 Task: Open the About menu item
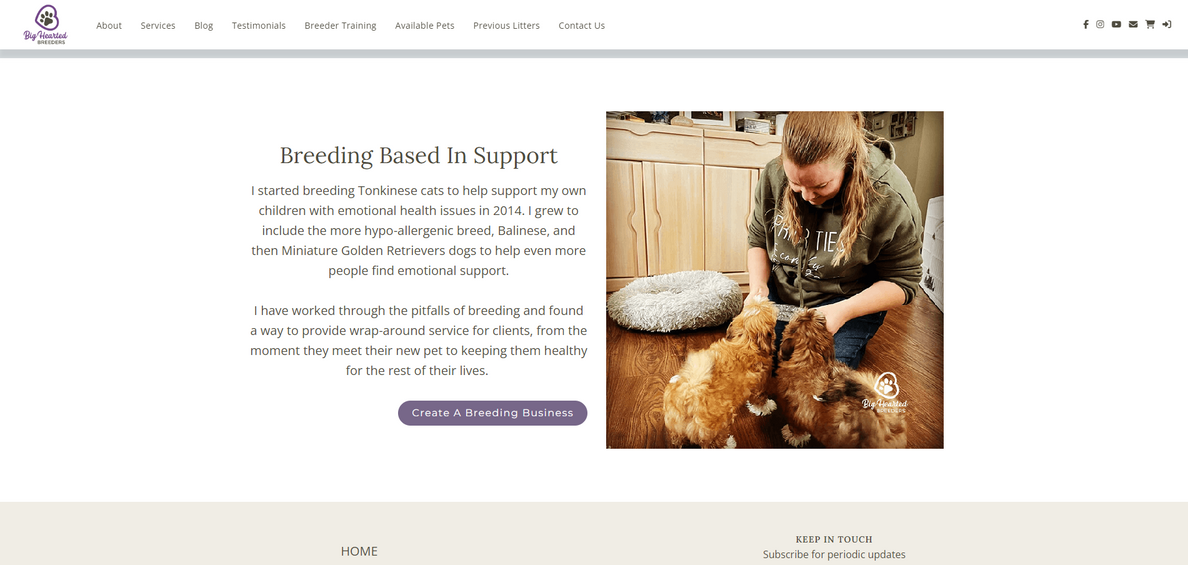109,26
